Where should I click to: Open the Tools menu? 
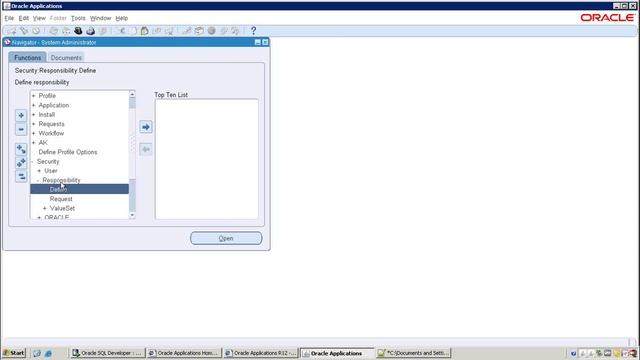[x=78, y=18]
